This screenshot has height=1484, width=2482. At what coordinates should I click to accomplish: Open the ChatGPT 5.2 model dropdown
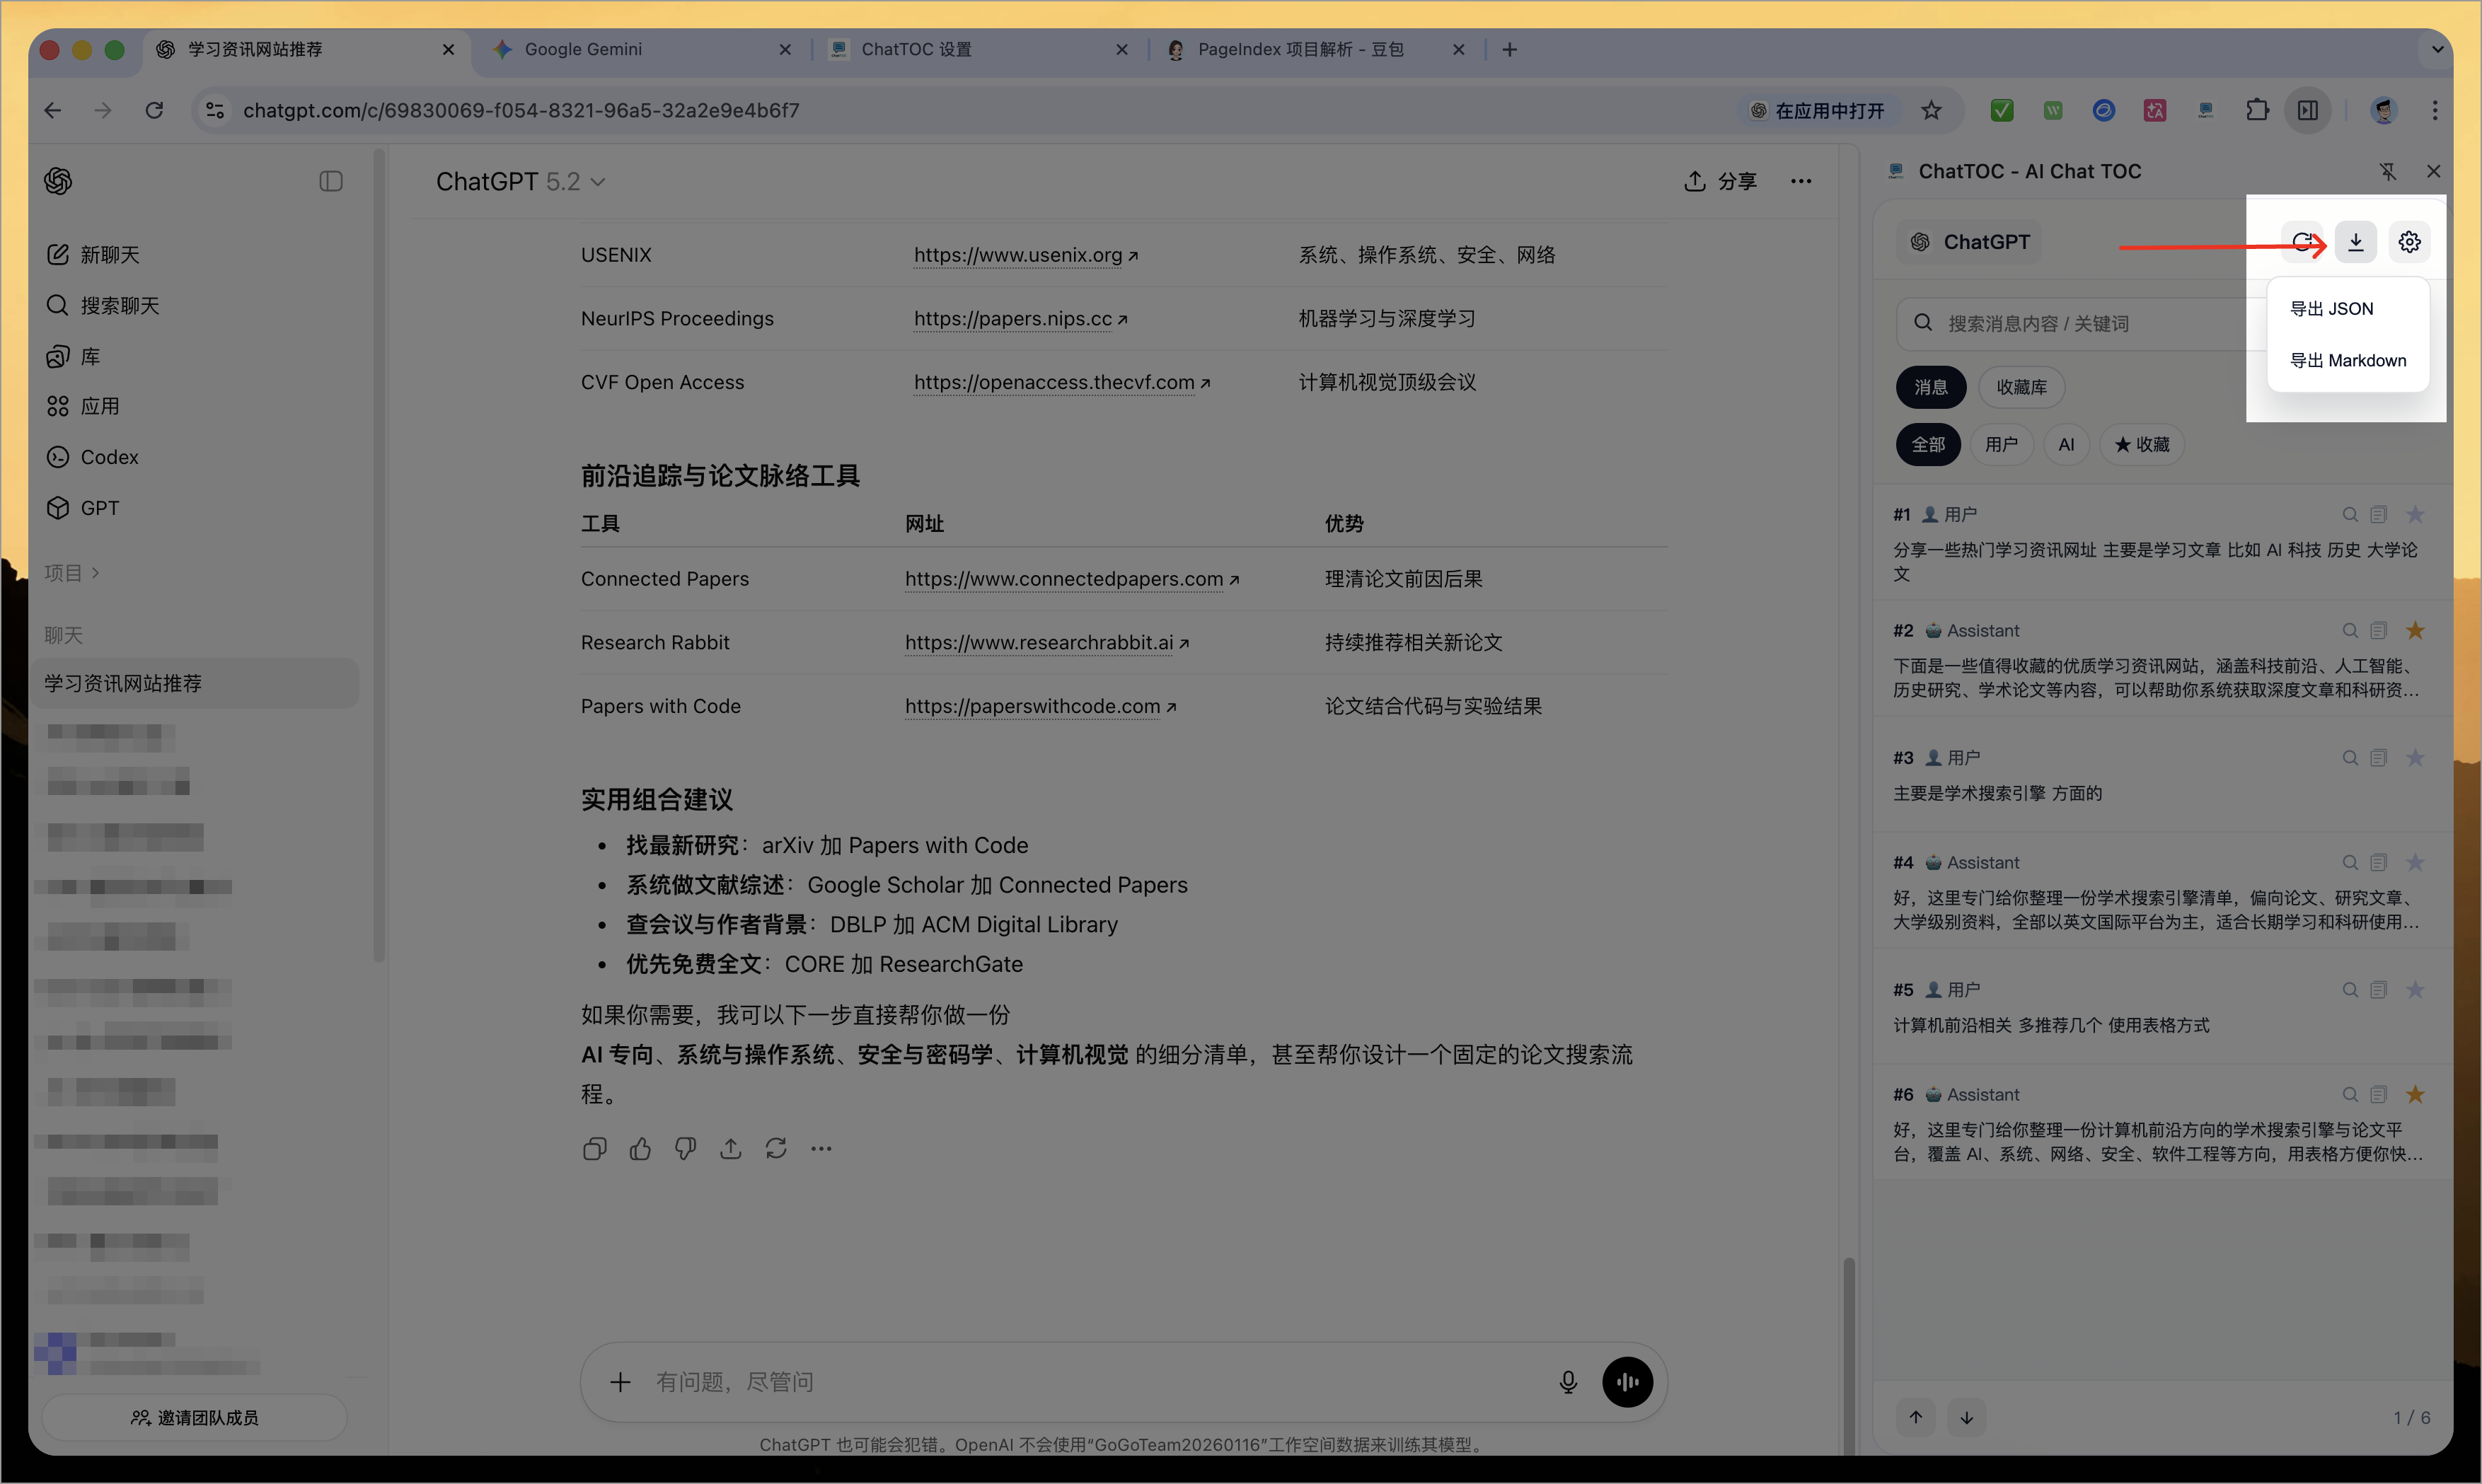point(520,181)
